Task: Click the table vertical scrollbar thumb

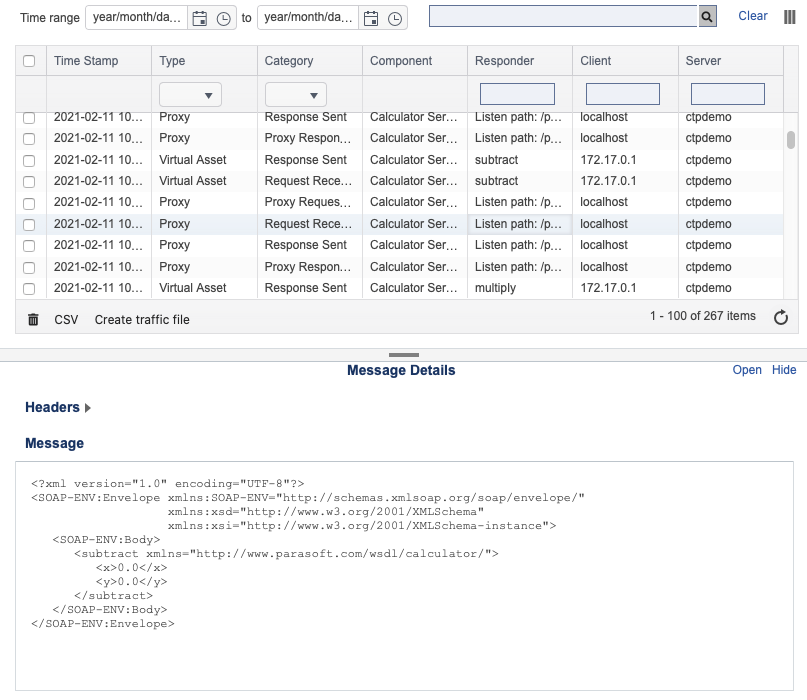Action: click(791, 140)
